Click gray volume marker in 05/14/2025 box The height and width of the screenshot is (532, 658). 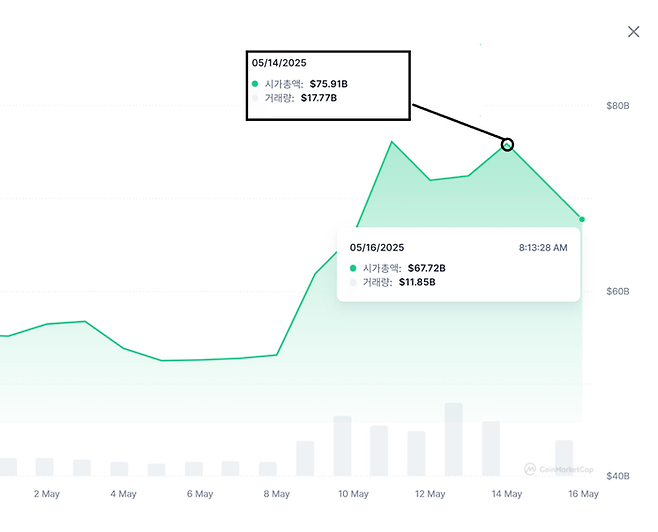pyautogui.click(x=255, y=98)
